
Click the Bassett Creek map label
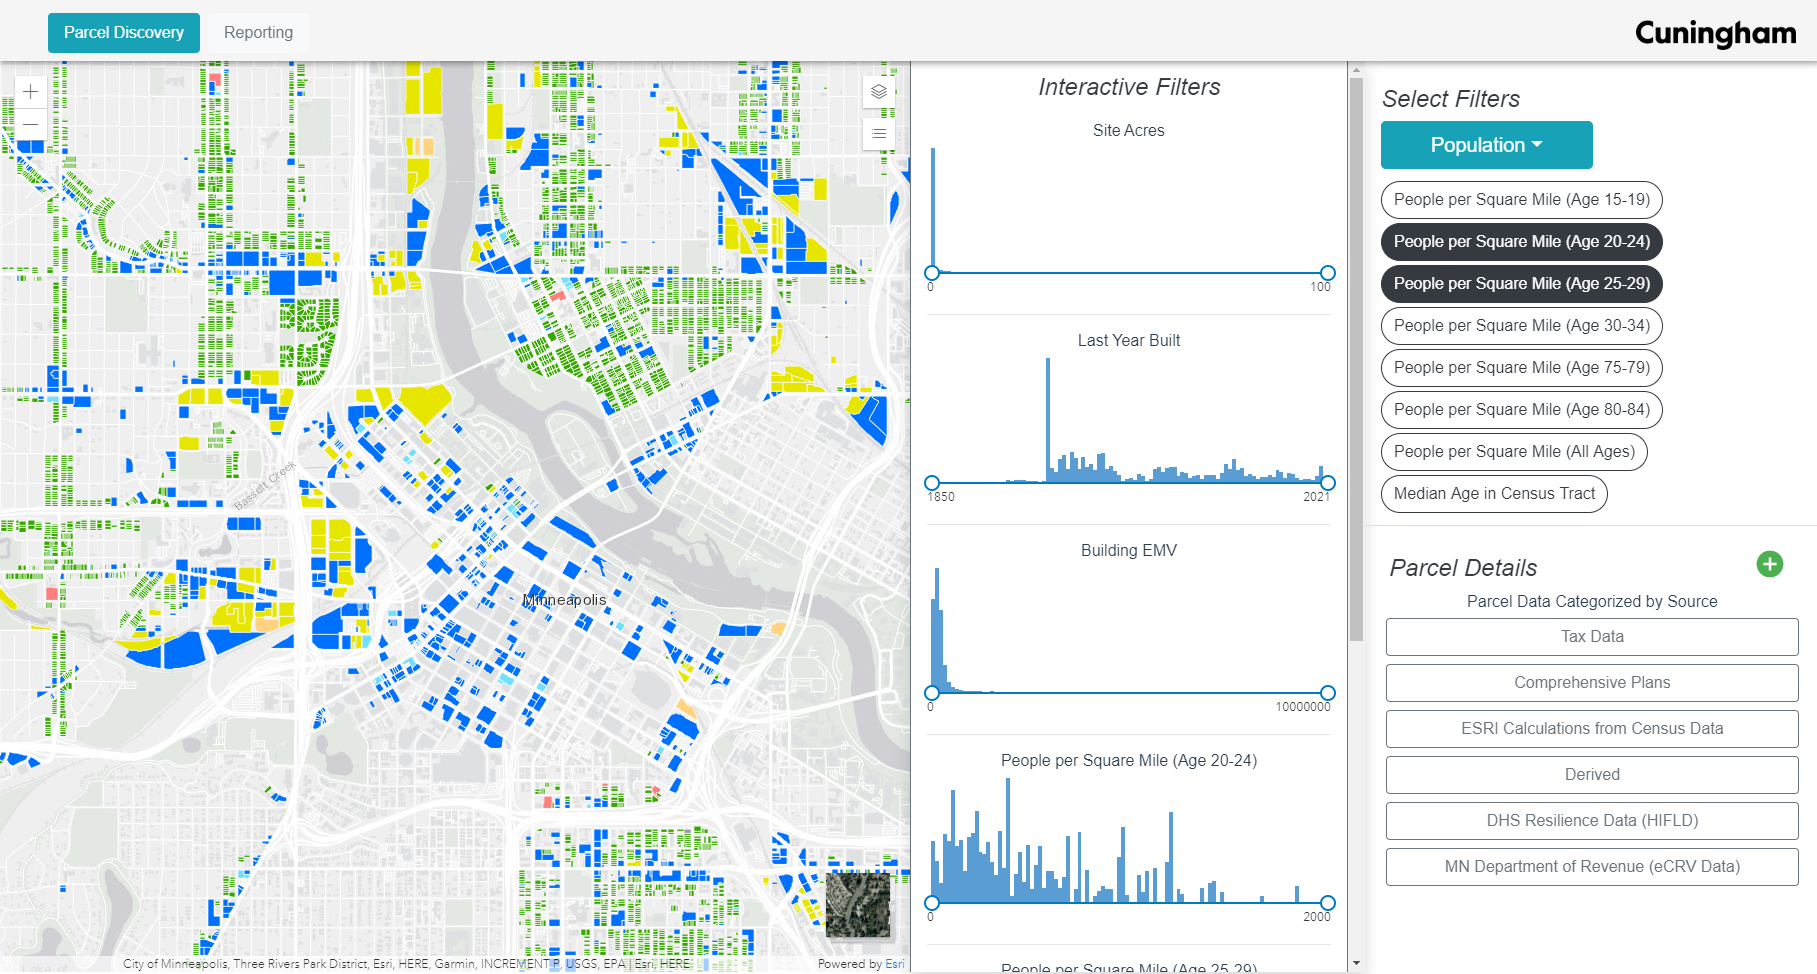264,485
